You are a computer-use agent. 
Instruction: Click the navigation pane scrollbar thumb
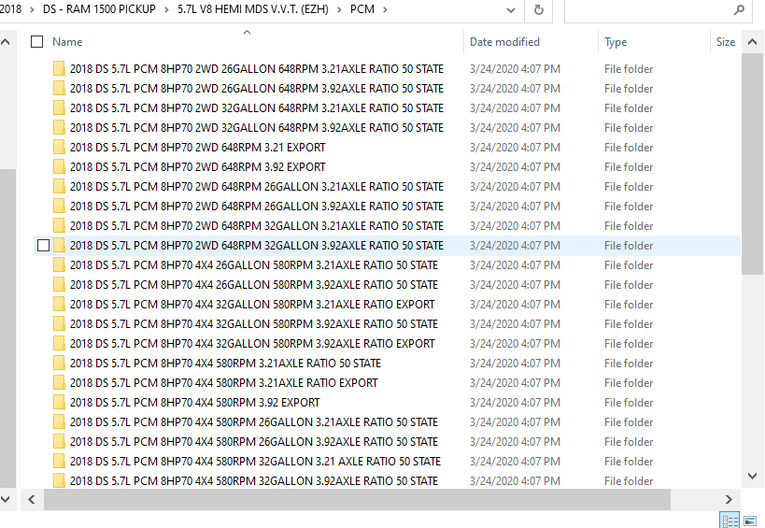click(8, 328)
